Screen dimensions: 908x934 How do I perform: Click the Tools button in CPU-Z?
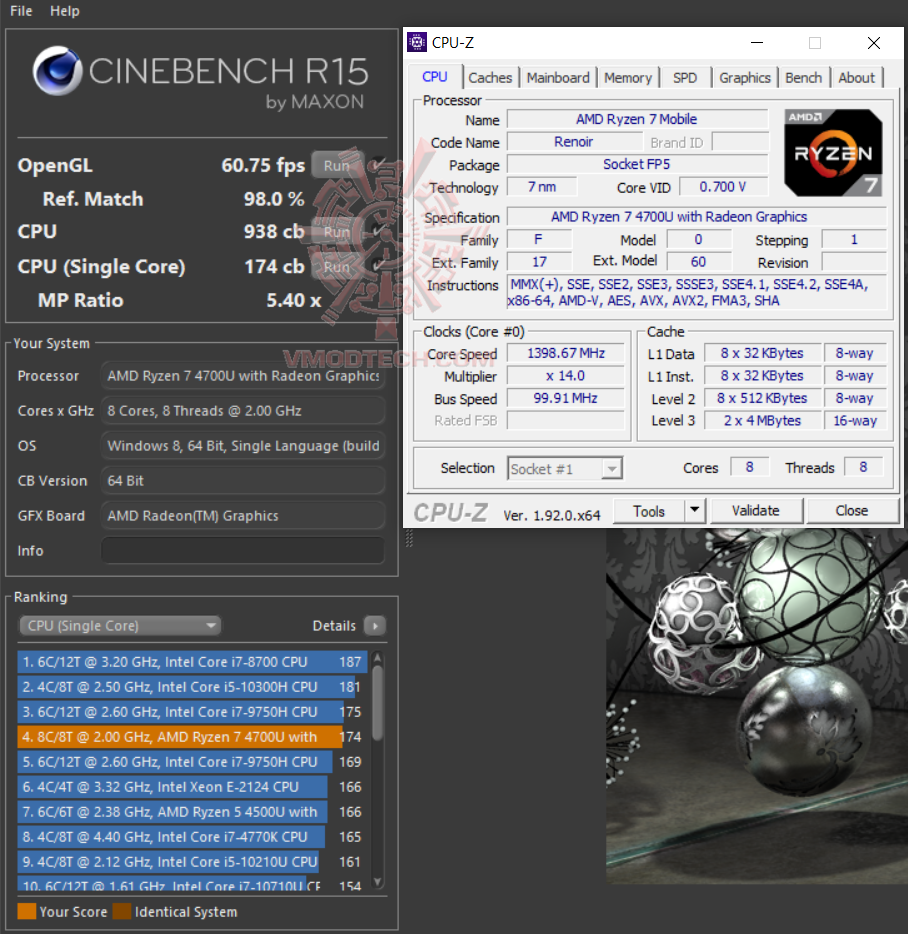649,510
